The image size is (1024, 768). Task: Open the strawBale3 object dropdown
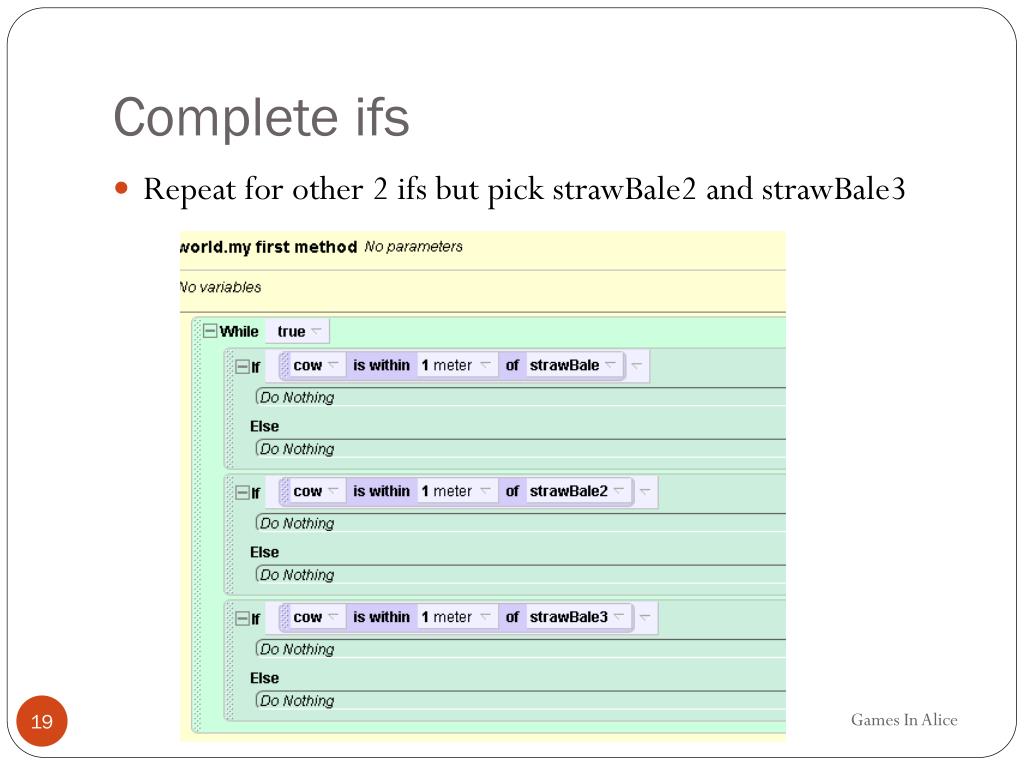(x=619, y=616)
